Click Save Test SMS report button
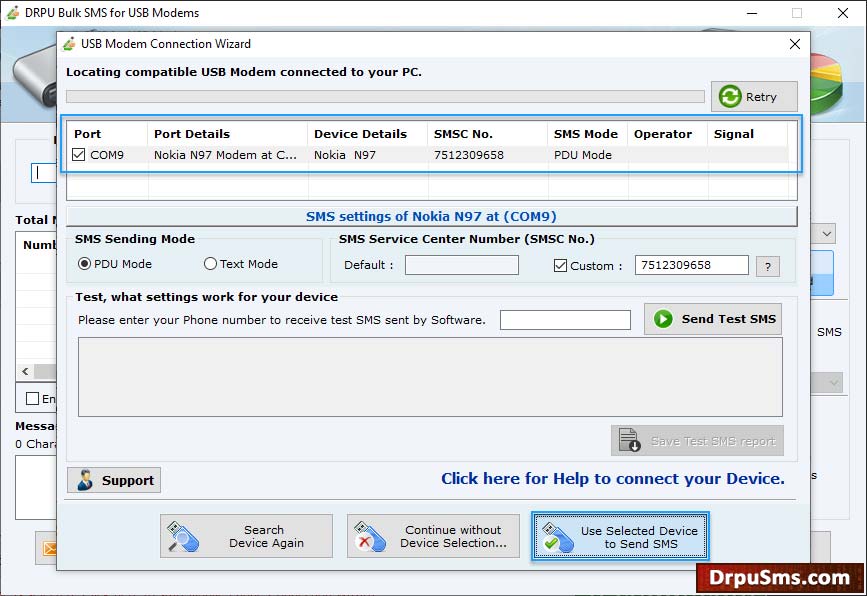This screenshot has width=867, height=596. point(697,441)
